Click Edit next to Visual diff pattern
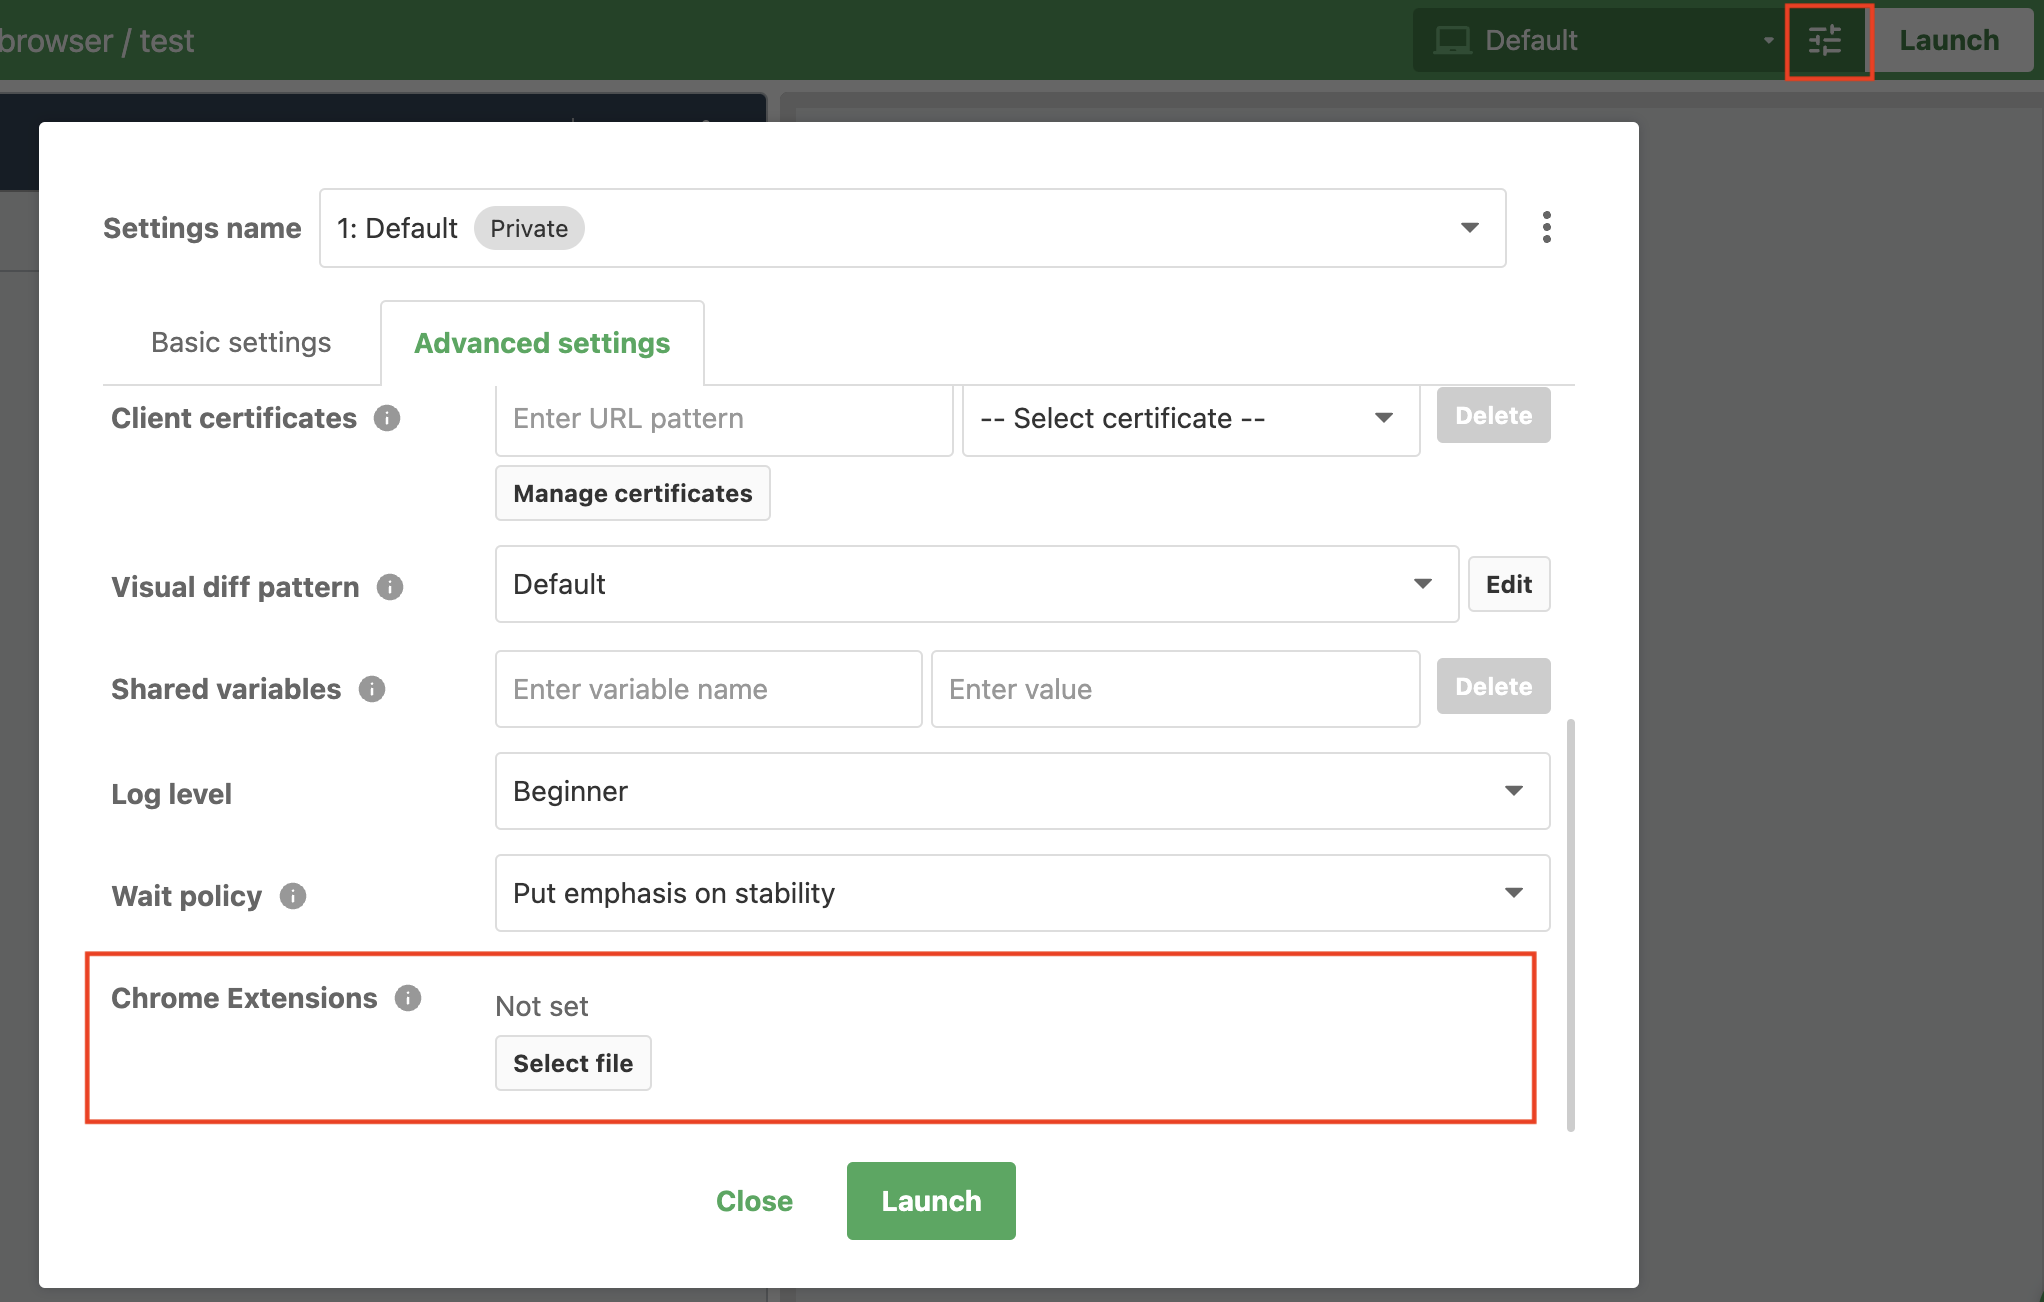 point(1509,584)
